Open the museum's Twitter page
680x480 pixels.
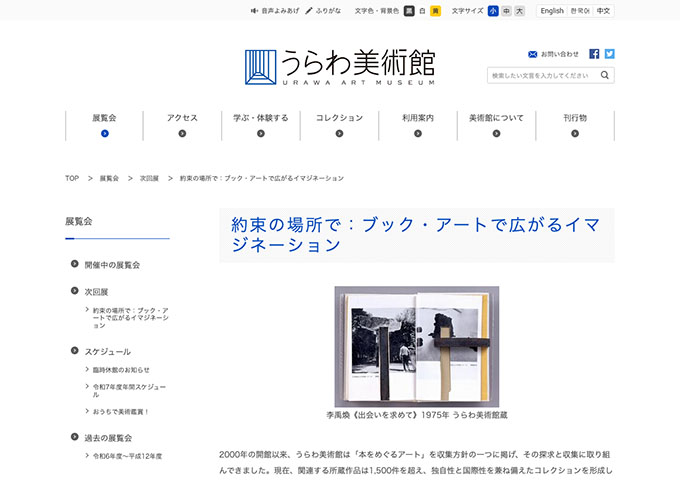pos(609,54)
